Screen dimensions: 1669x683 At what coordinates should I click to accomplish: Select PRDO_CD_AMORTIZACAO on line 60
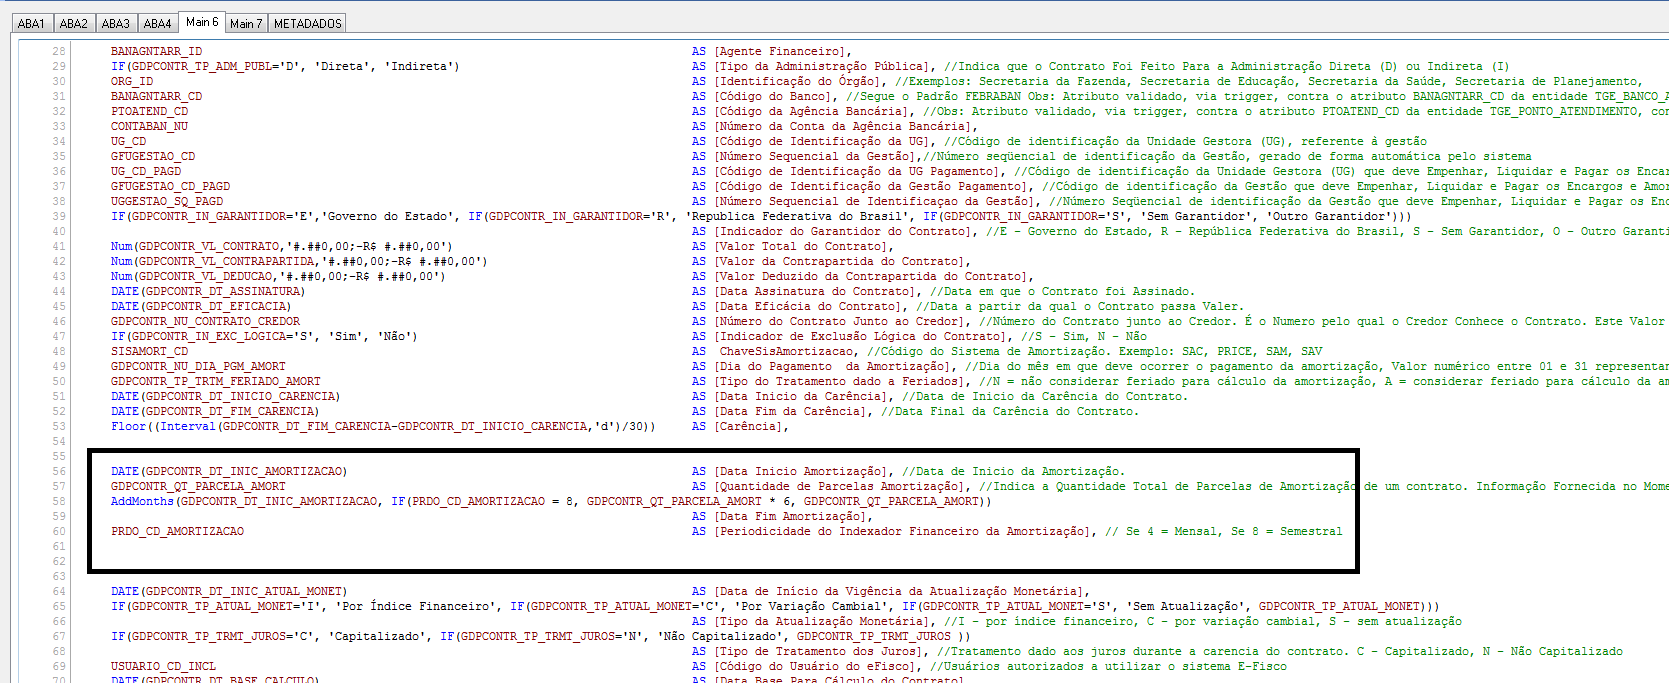click(177, 531)
